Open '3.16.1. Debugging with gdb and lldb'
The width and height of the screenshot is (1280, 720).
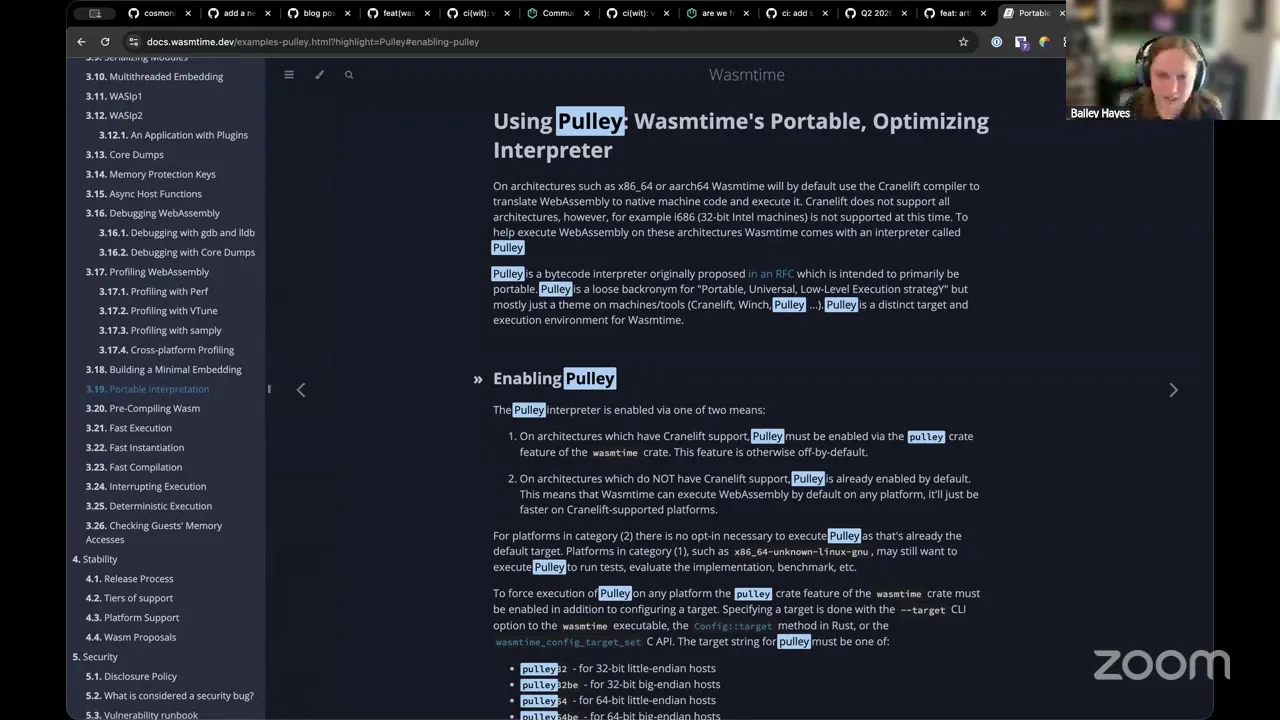click(176, 233)
